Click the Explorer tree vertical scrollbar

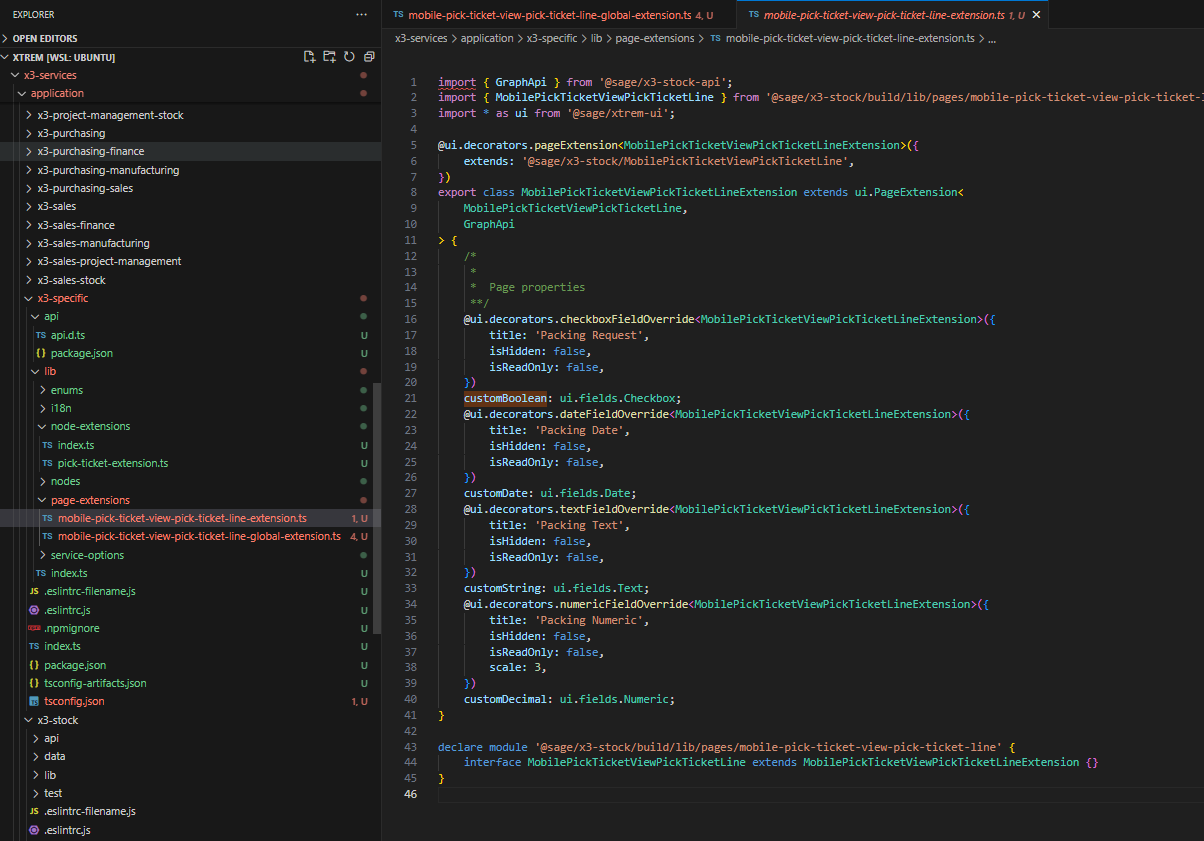377,507
